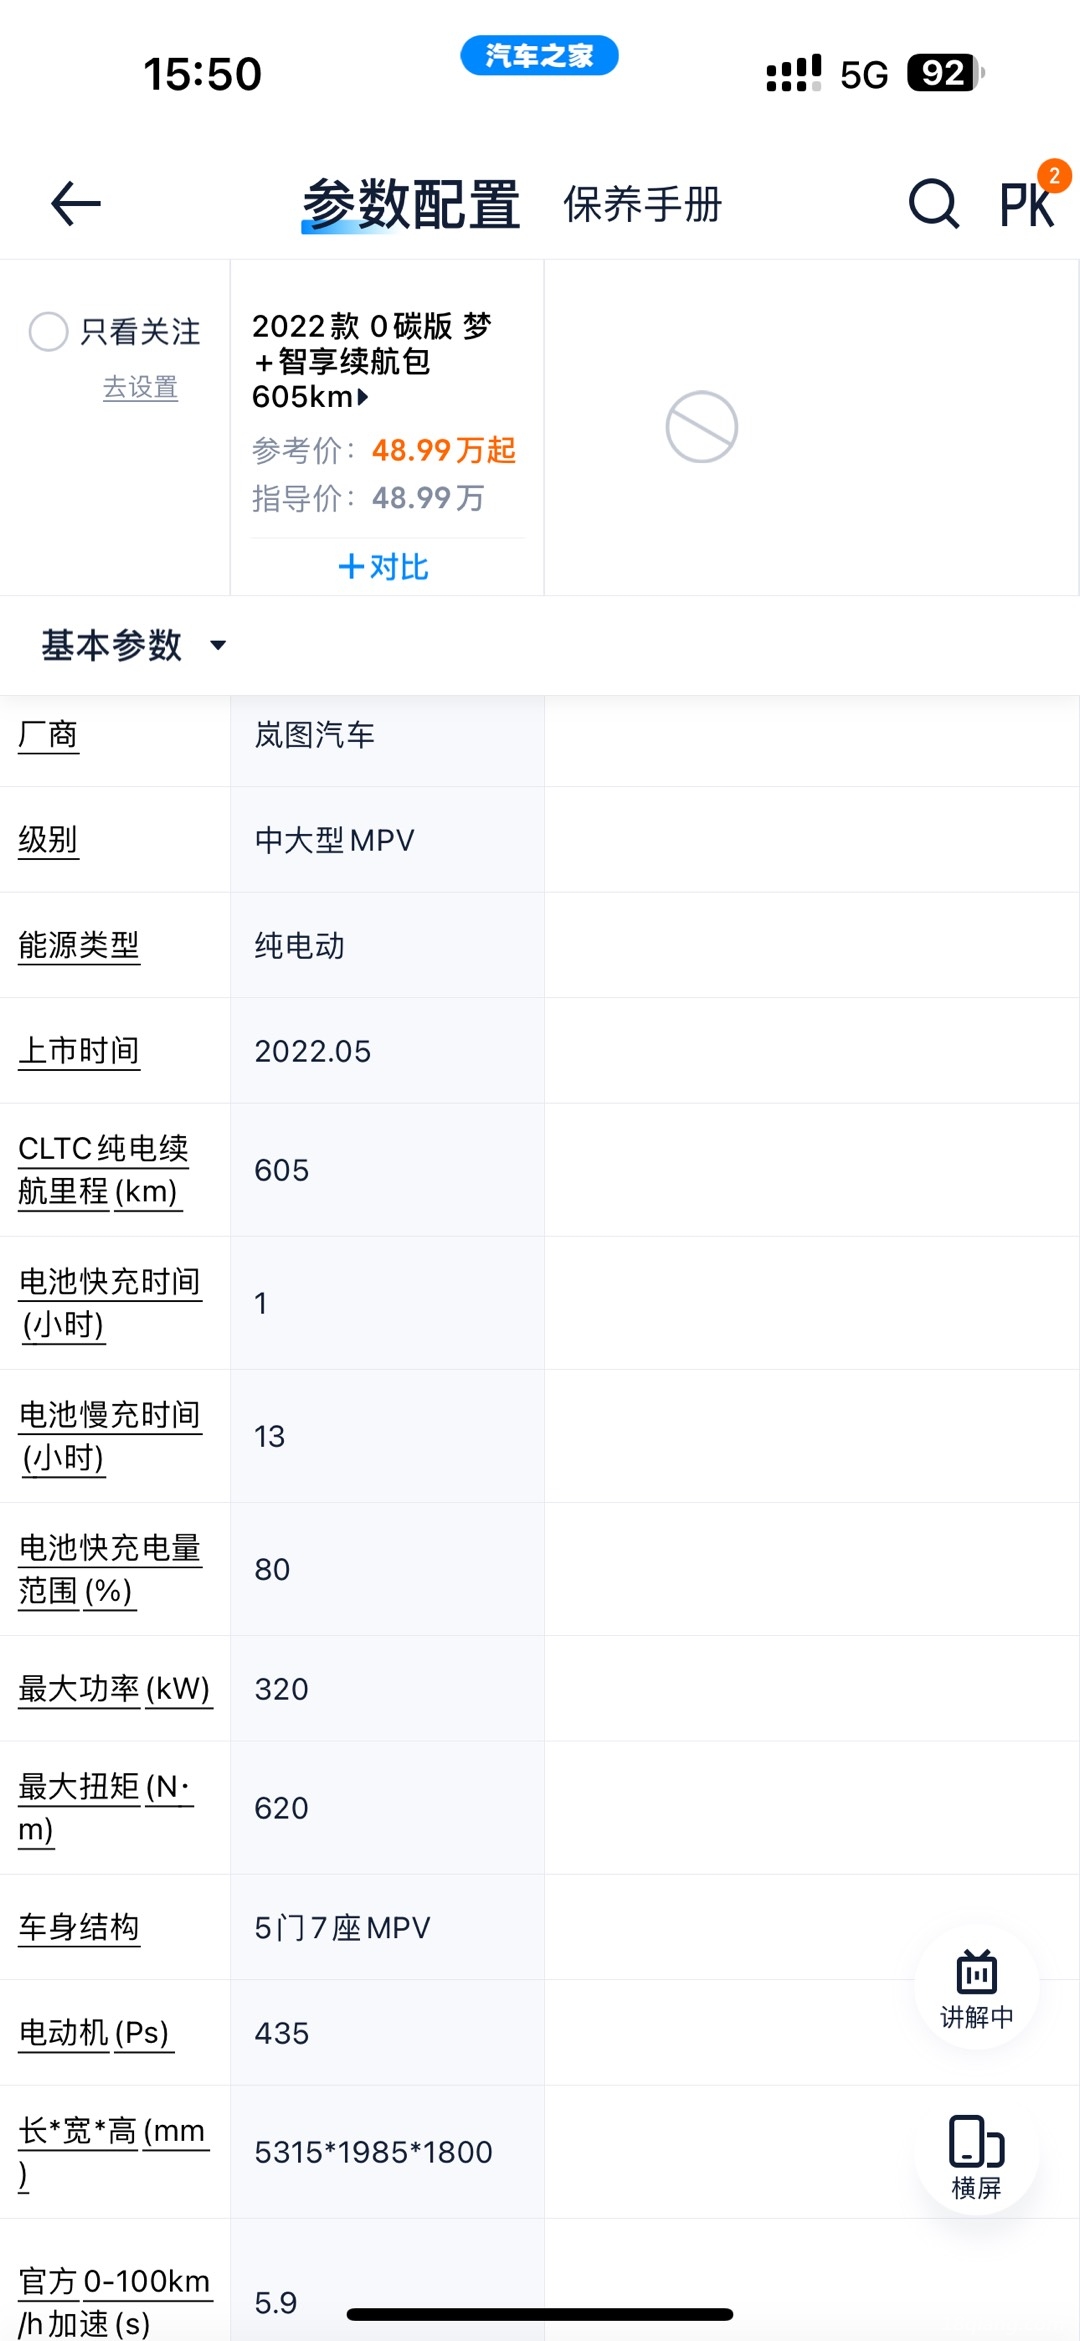Tap the home indicator bar at bottom
This screenshot has height=2341, width=1080.
coord(540,2314)
